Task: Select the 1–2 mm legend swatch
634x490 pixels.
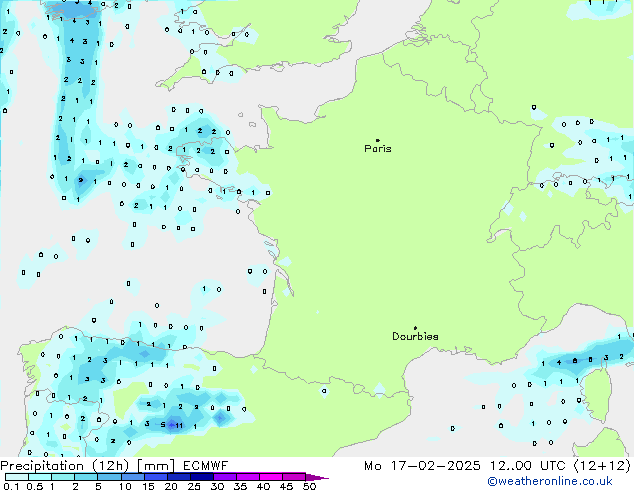Action: click(x=63, y=477)
